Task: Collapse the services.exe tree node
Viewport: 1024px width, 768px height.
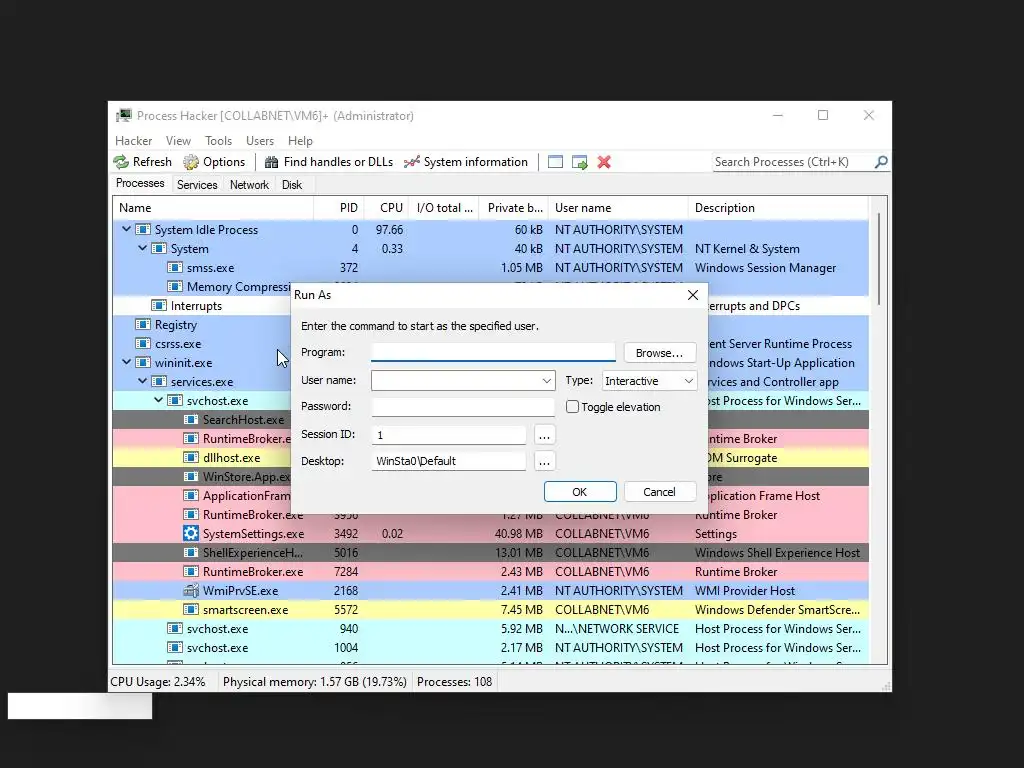Action: pos(142,381)
